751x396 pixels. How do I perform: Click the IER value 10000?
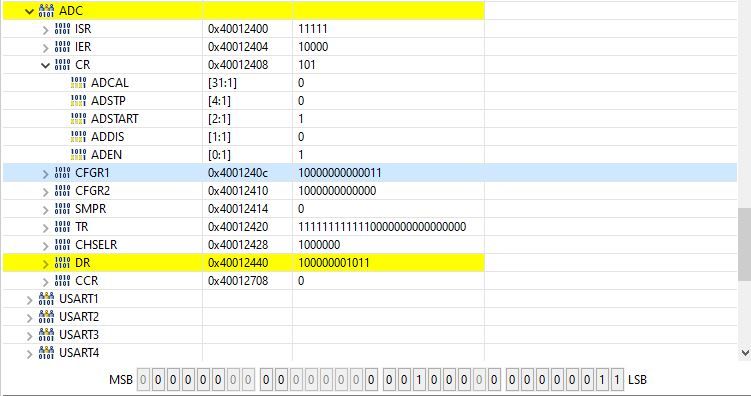point(313,47)
